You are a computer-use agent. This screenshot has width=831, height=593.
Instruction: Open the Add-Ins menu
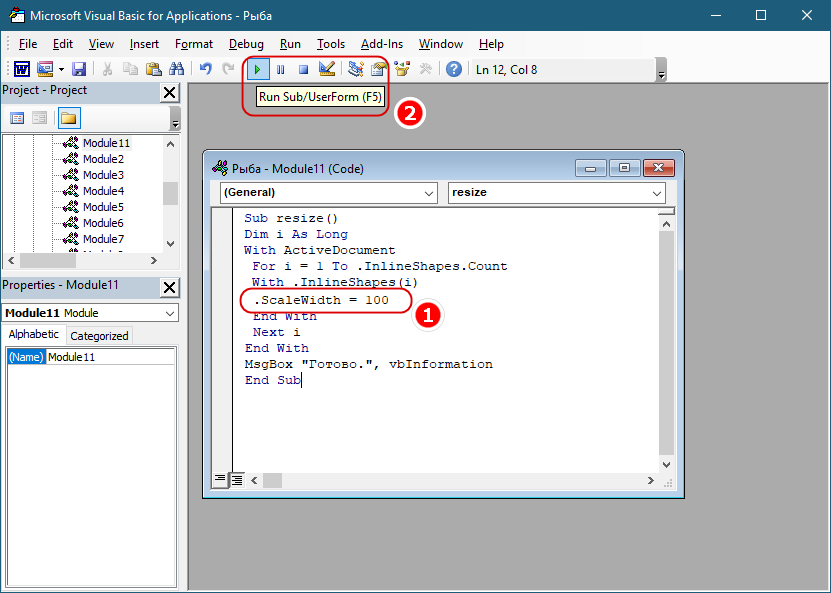[x=382, y=44]
